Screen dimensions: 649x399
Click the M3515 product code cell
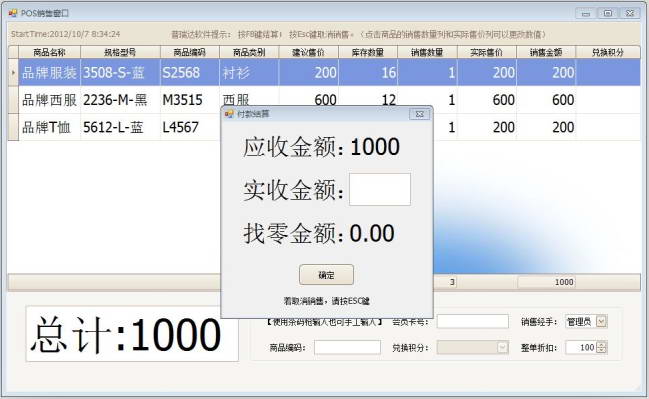tap(190, 100)
